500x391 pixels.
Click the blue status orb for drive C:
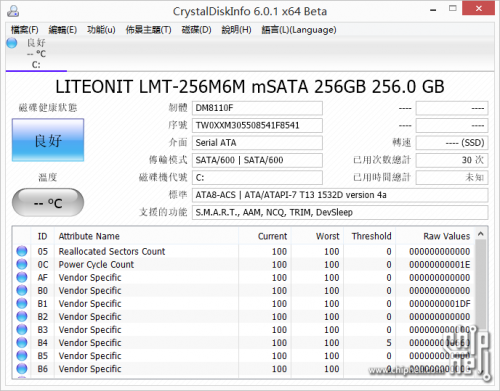(12, 43)
